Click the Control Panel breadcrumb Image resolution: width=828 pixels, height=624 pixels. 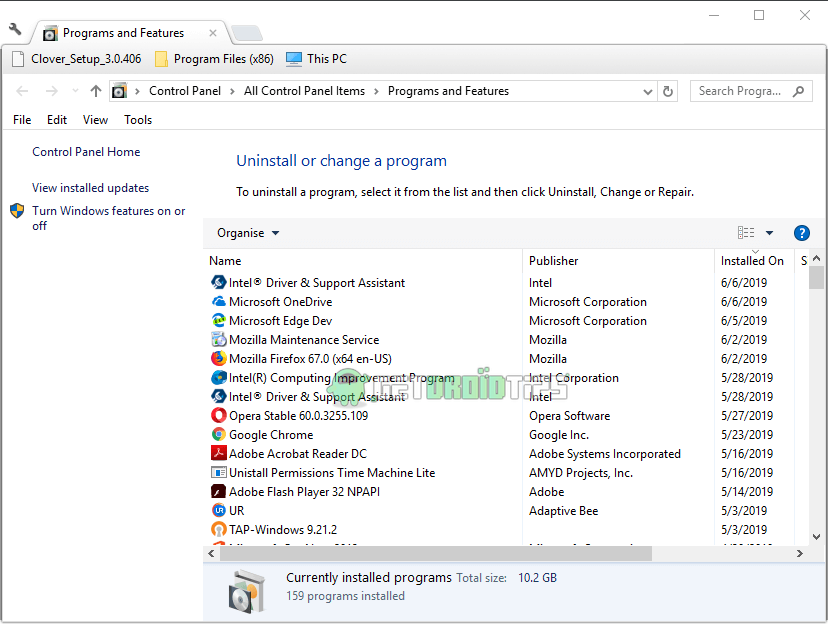tap(185, 91)
